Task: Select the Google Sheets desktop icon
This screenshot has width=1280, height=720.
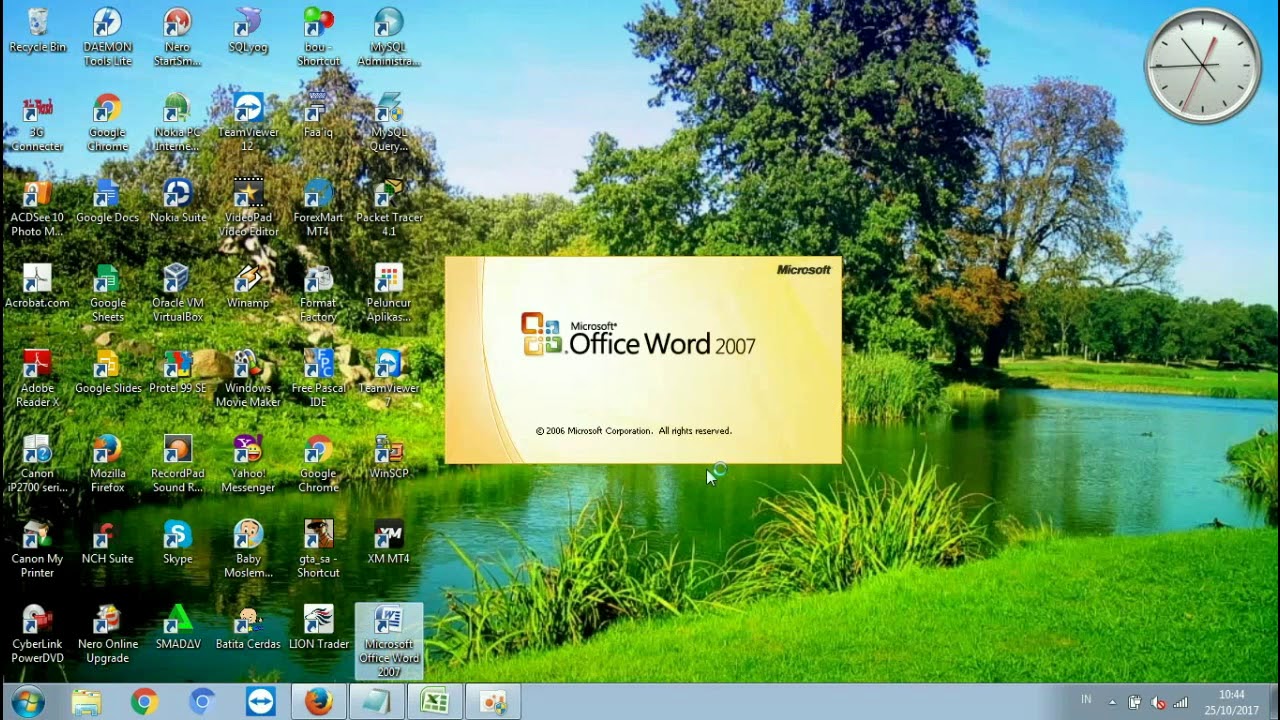Action: click(107, 294)
